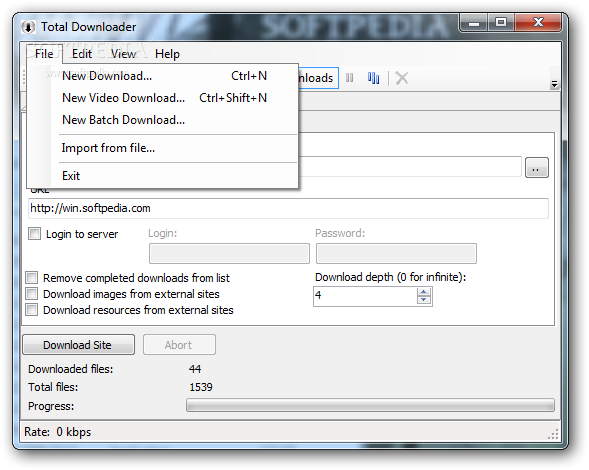The width and height of the screenshot is (589, 470).
Task: Click the Total Downloader title bar icon
Action: 28,27
